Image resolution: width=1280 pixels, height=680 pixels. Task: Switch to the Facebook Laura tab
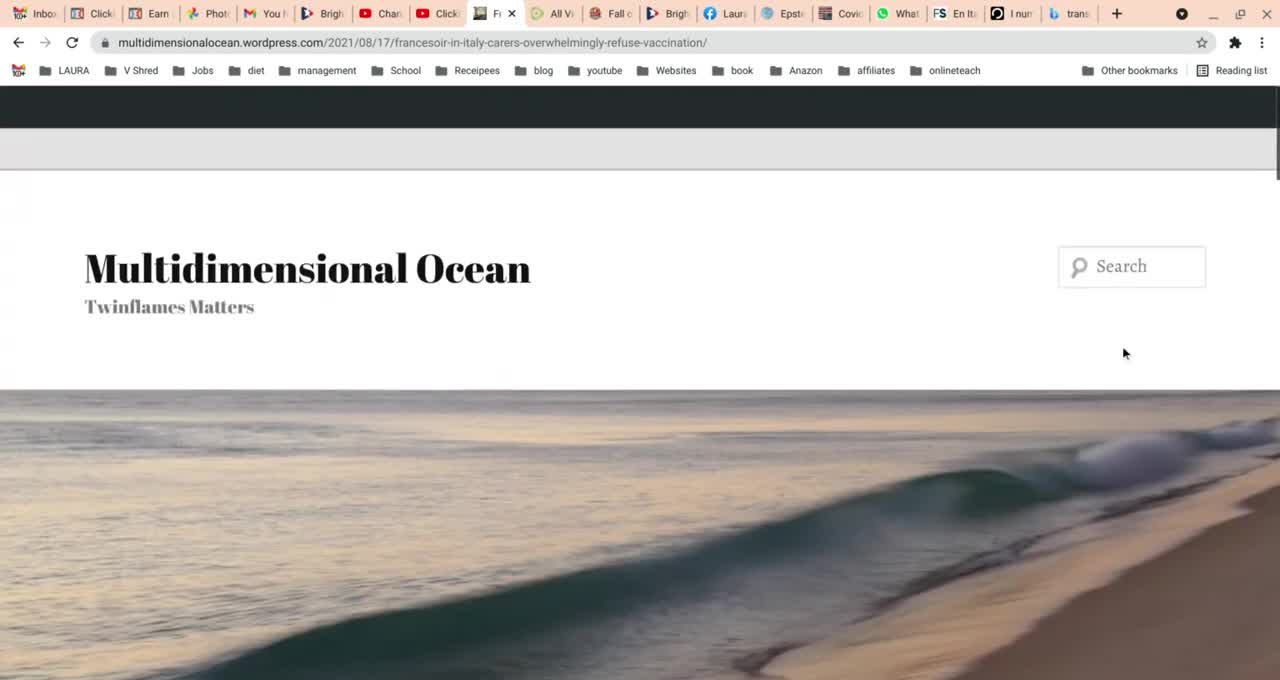point(725,14)
